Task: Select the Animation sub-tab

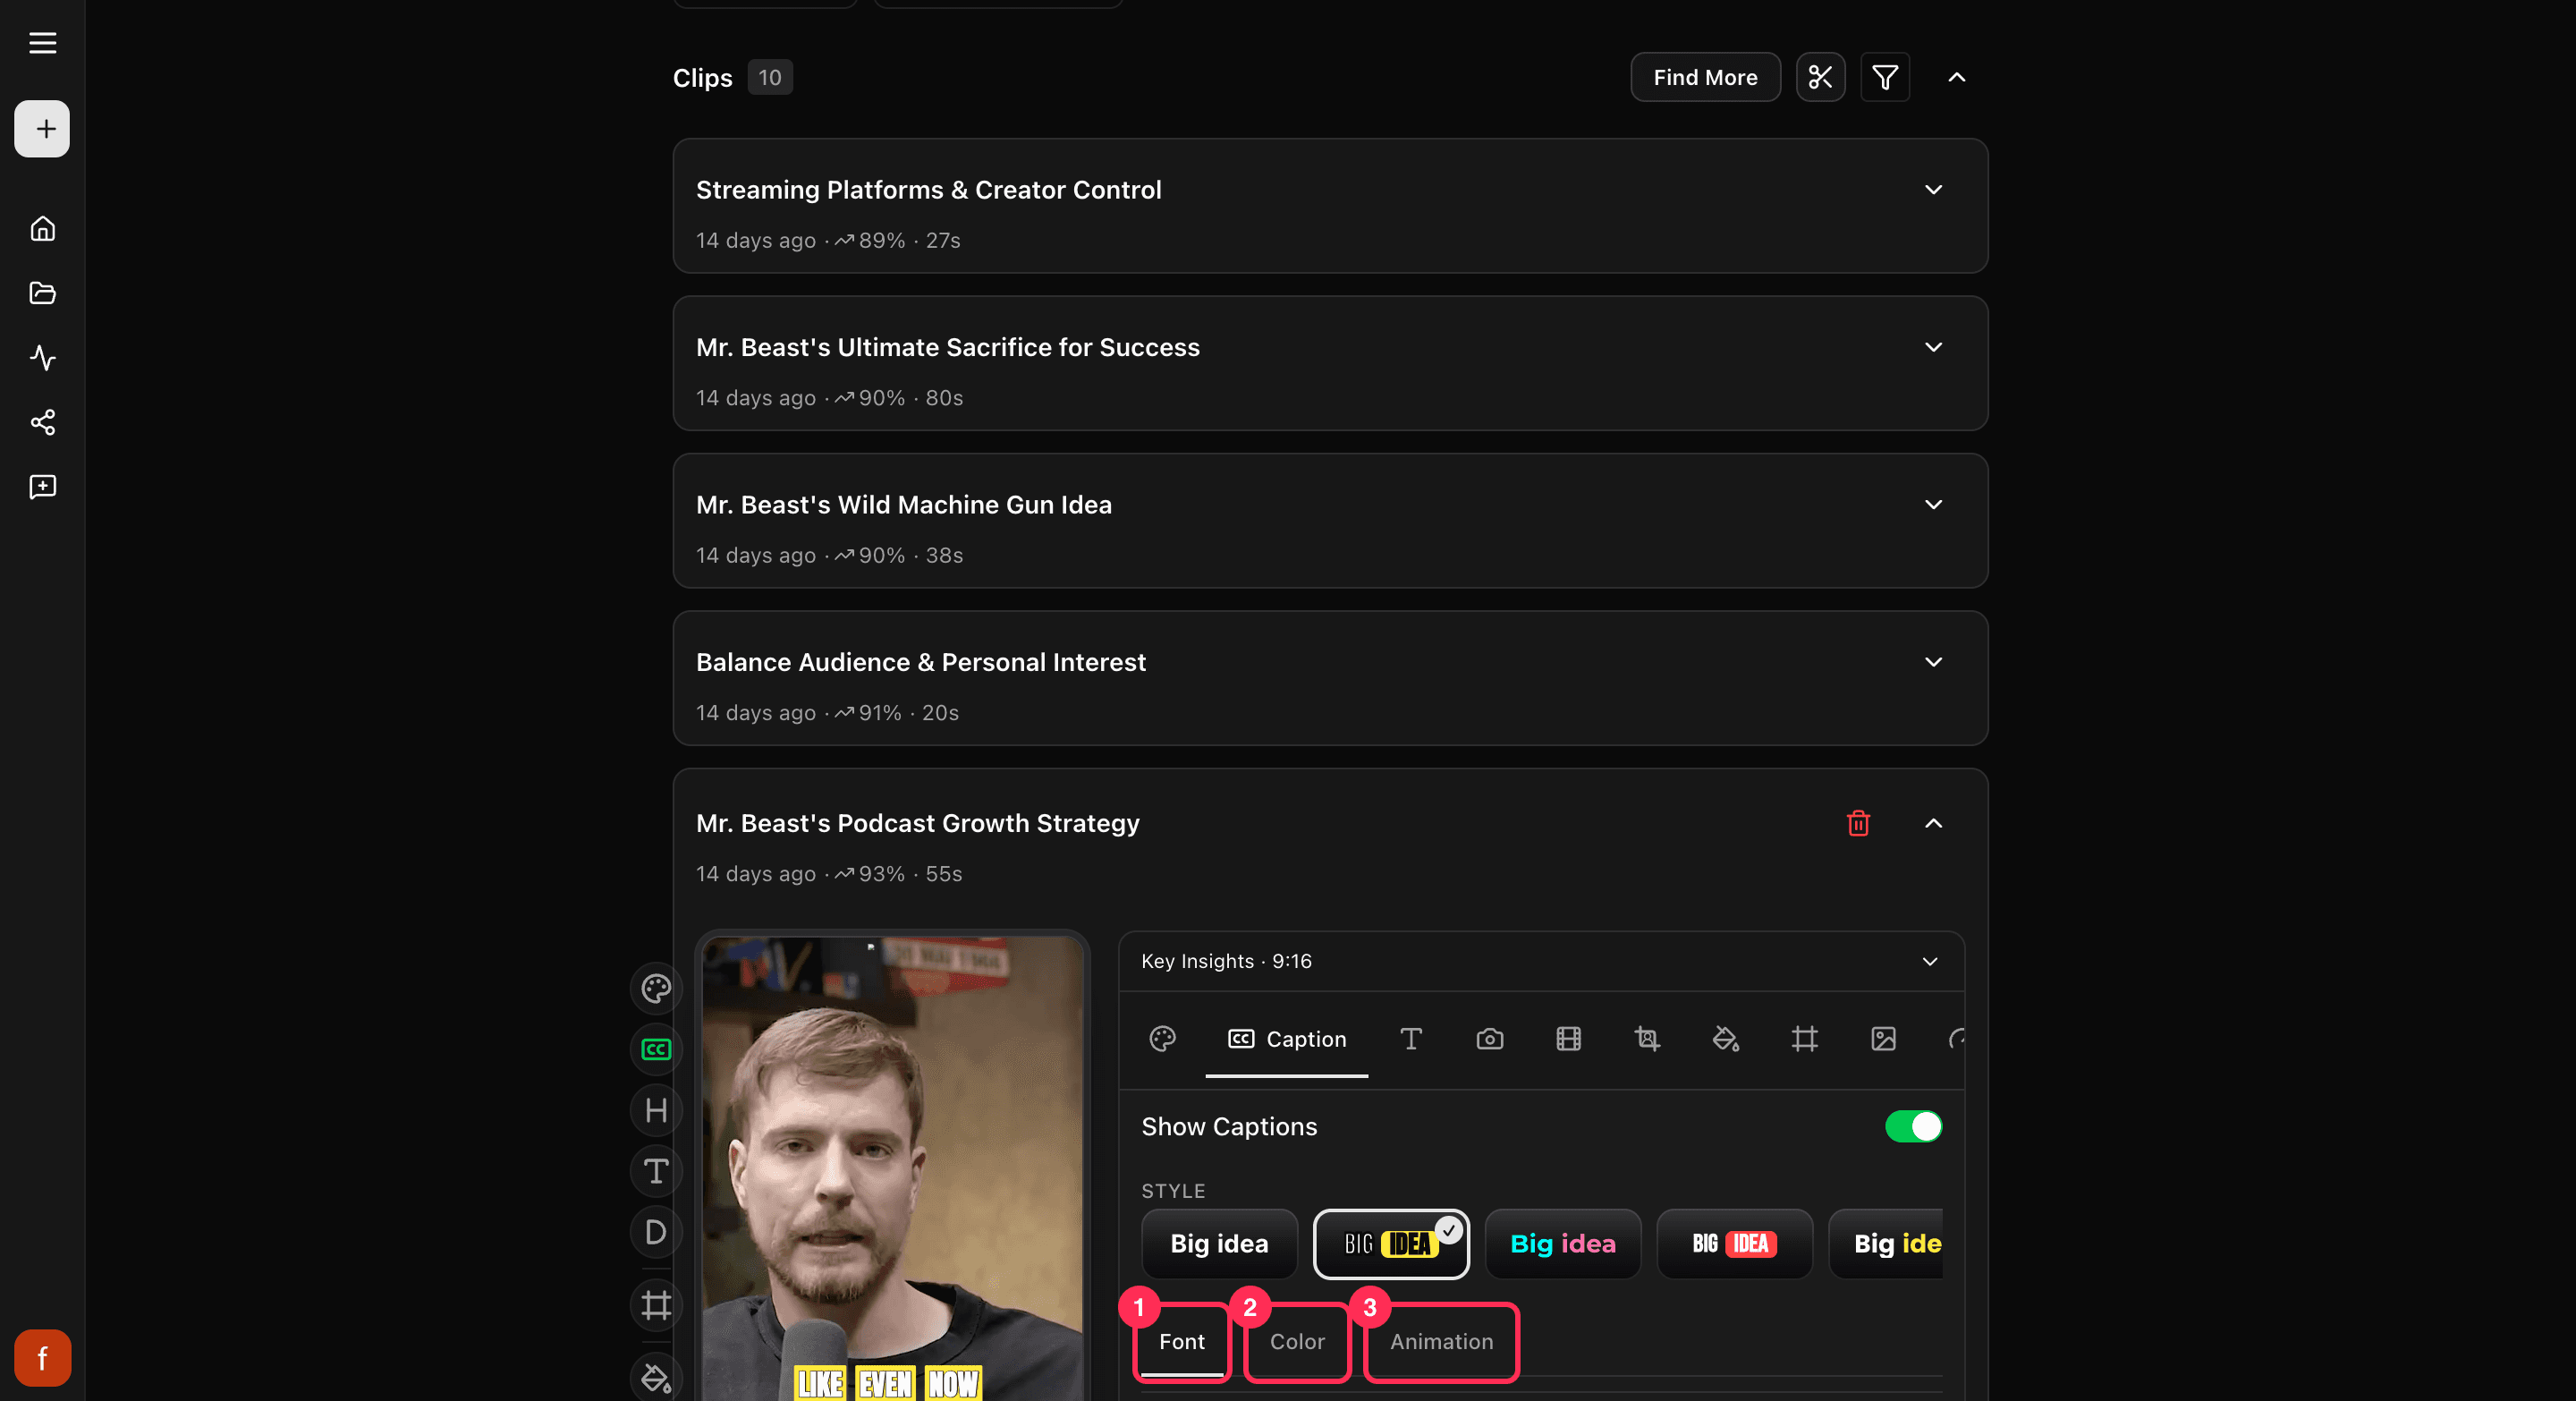Action: coord(1441,1342)
